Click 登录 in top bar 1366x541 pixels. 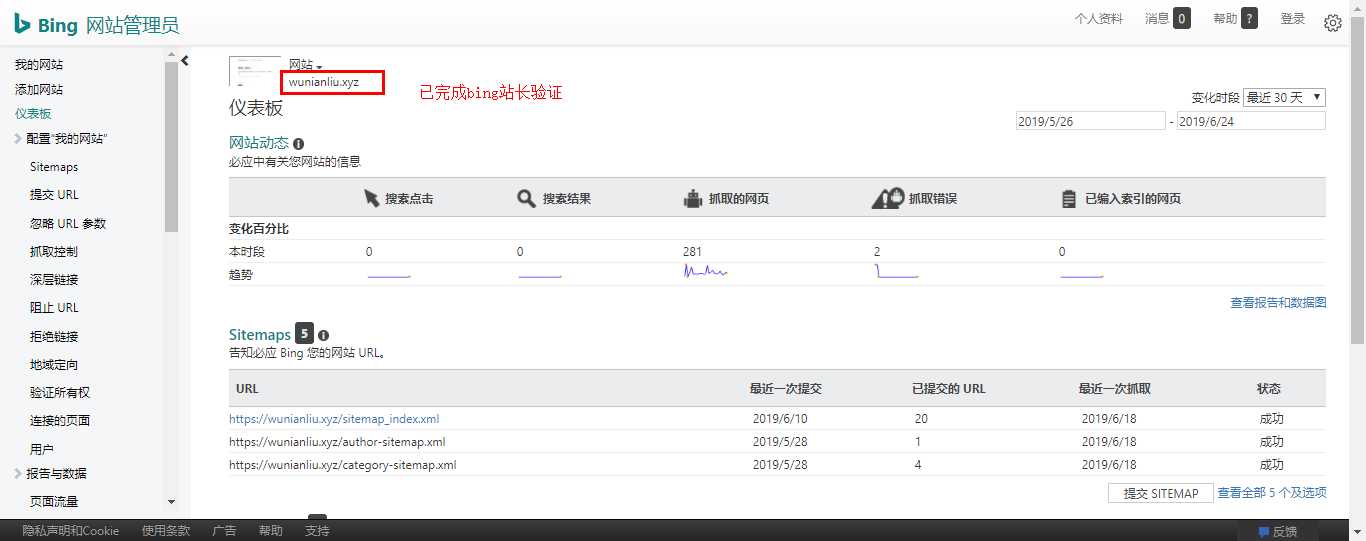pyautogui.click(x=1293, y=18)
